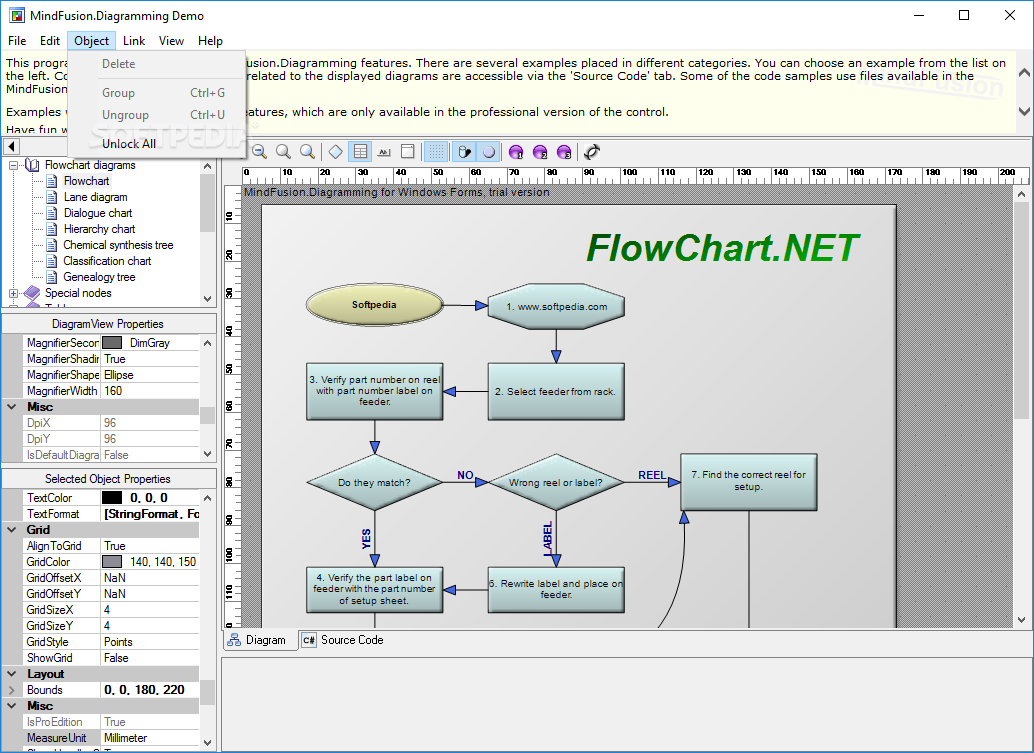The width and height of the screenshot is (1034, 753).
Task: Click the Diagram tab icon
Action: click(234, 640)
